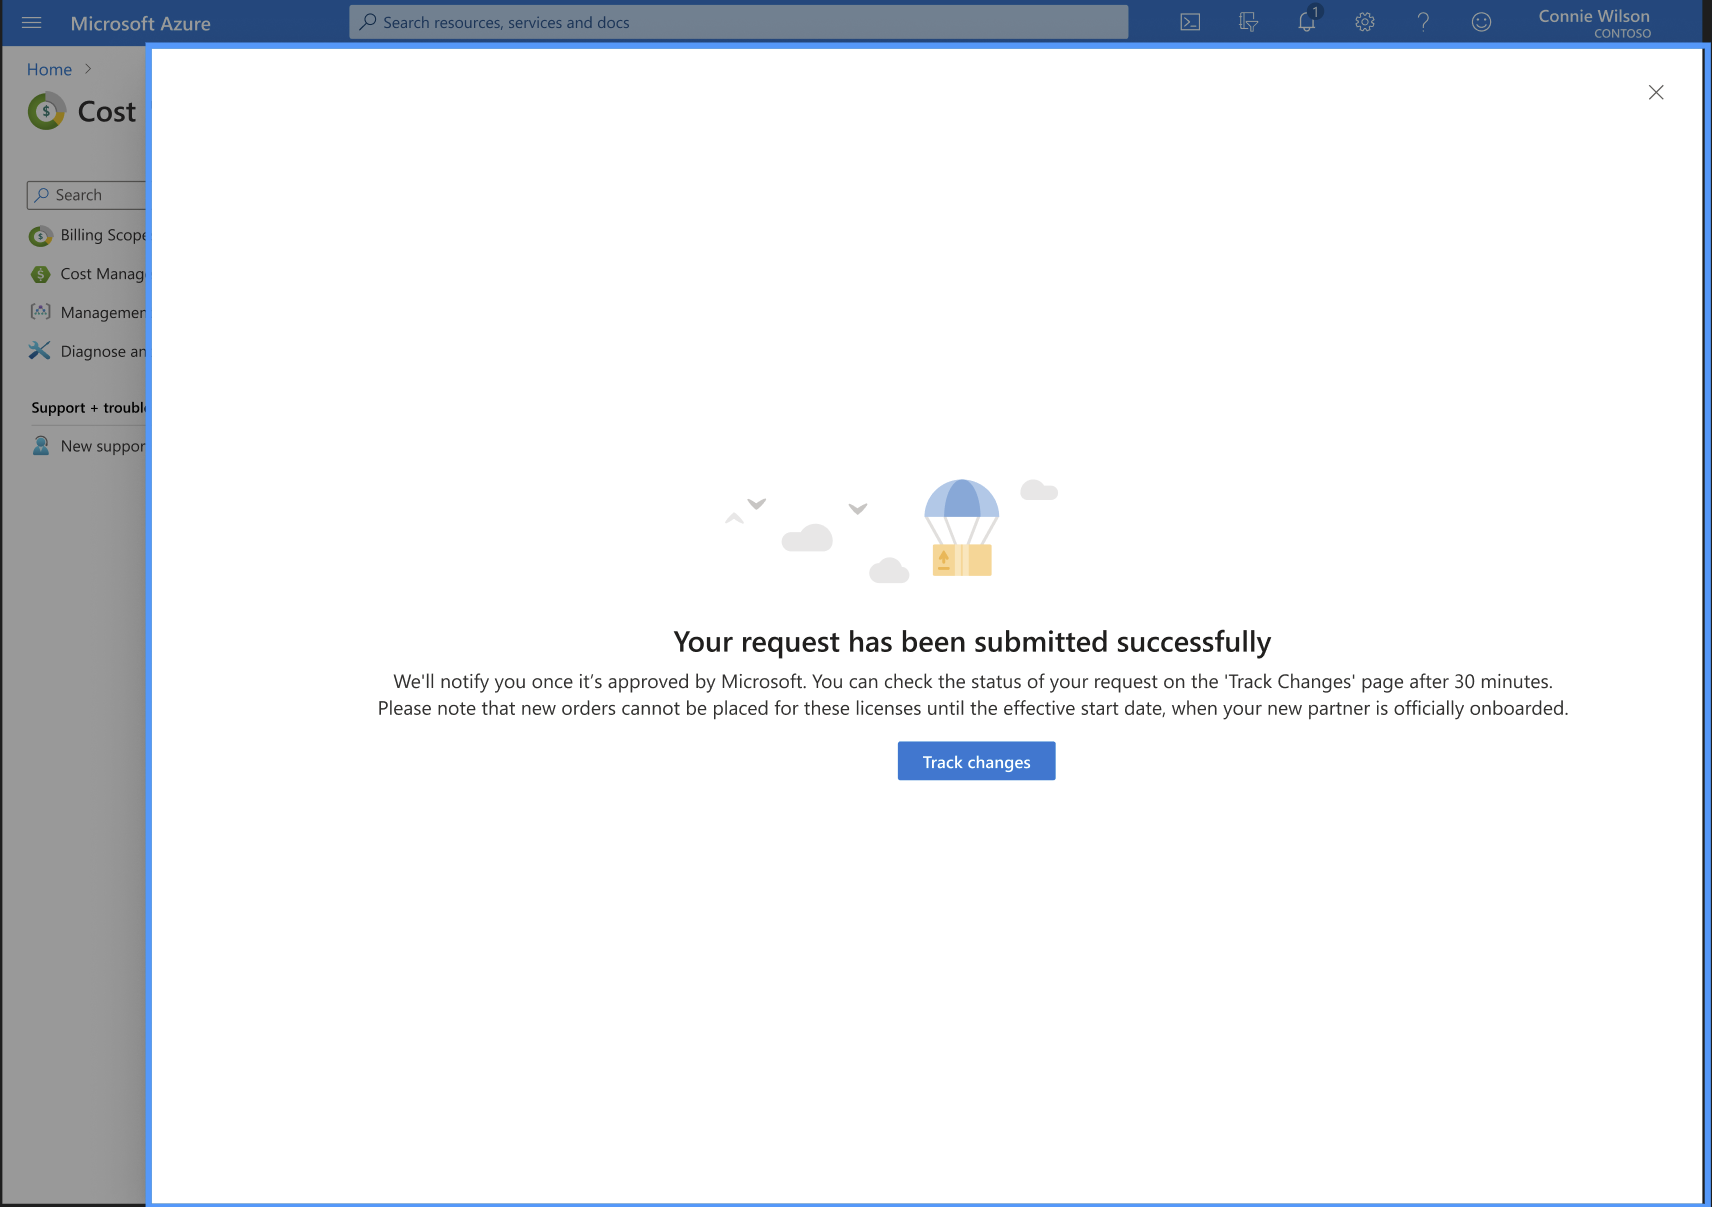1712x1207 pixels.
Task: Open Cloud Shell from top bar
Action: [x=1190, y=22]
